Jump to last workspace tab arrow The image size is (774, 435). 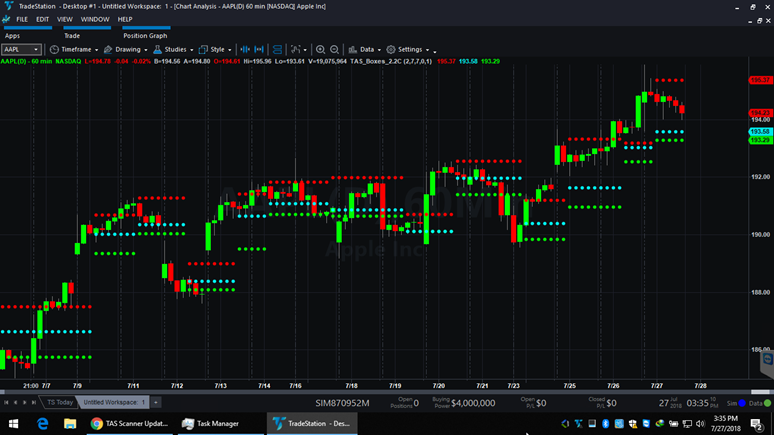tap(34, 402)
